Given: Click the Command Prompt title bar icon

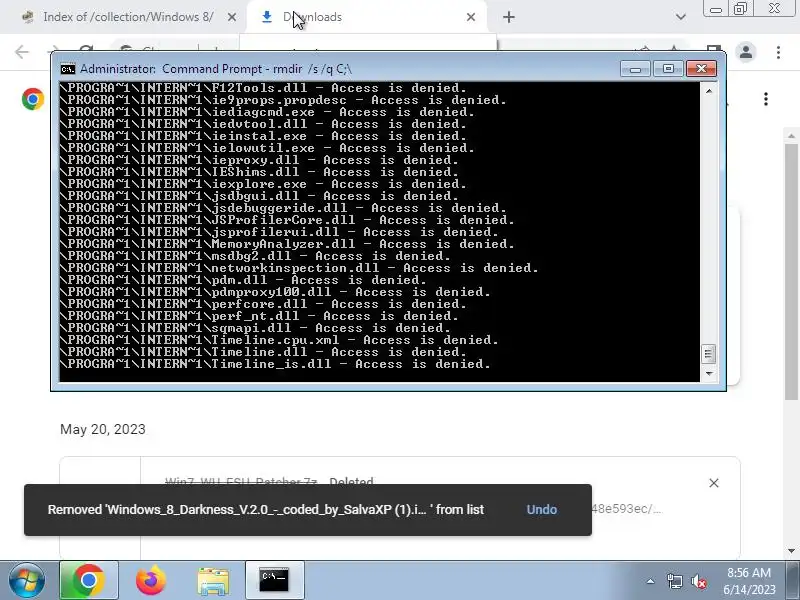Looking at the screenshot, I should (x=68, y=69).
